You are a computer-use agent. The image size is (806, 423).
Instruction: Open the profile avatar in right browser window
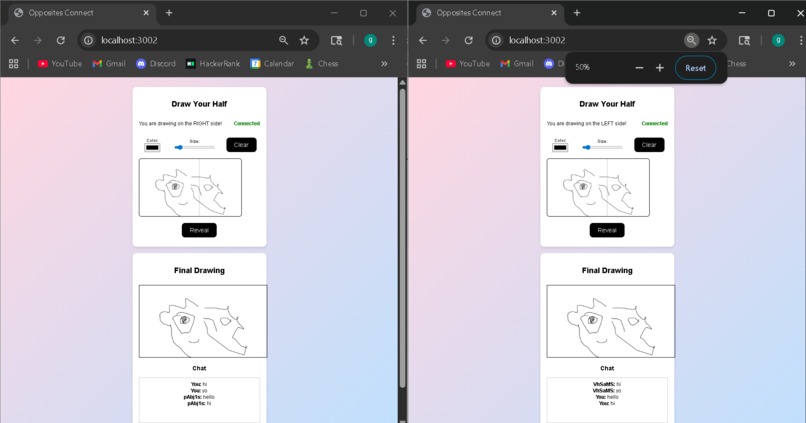(778, 40)
